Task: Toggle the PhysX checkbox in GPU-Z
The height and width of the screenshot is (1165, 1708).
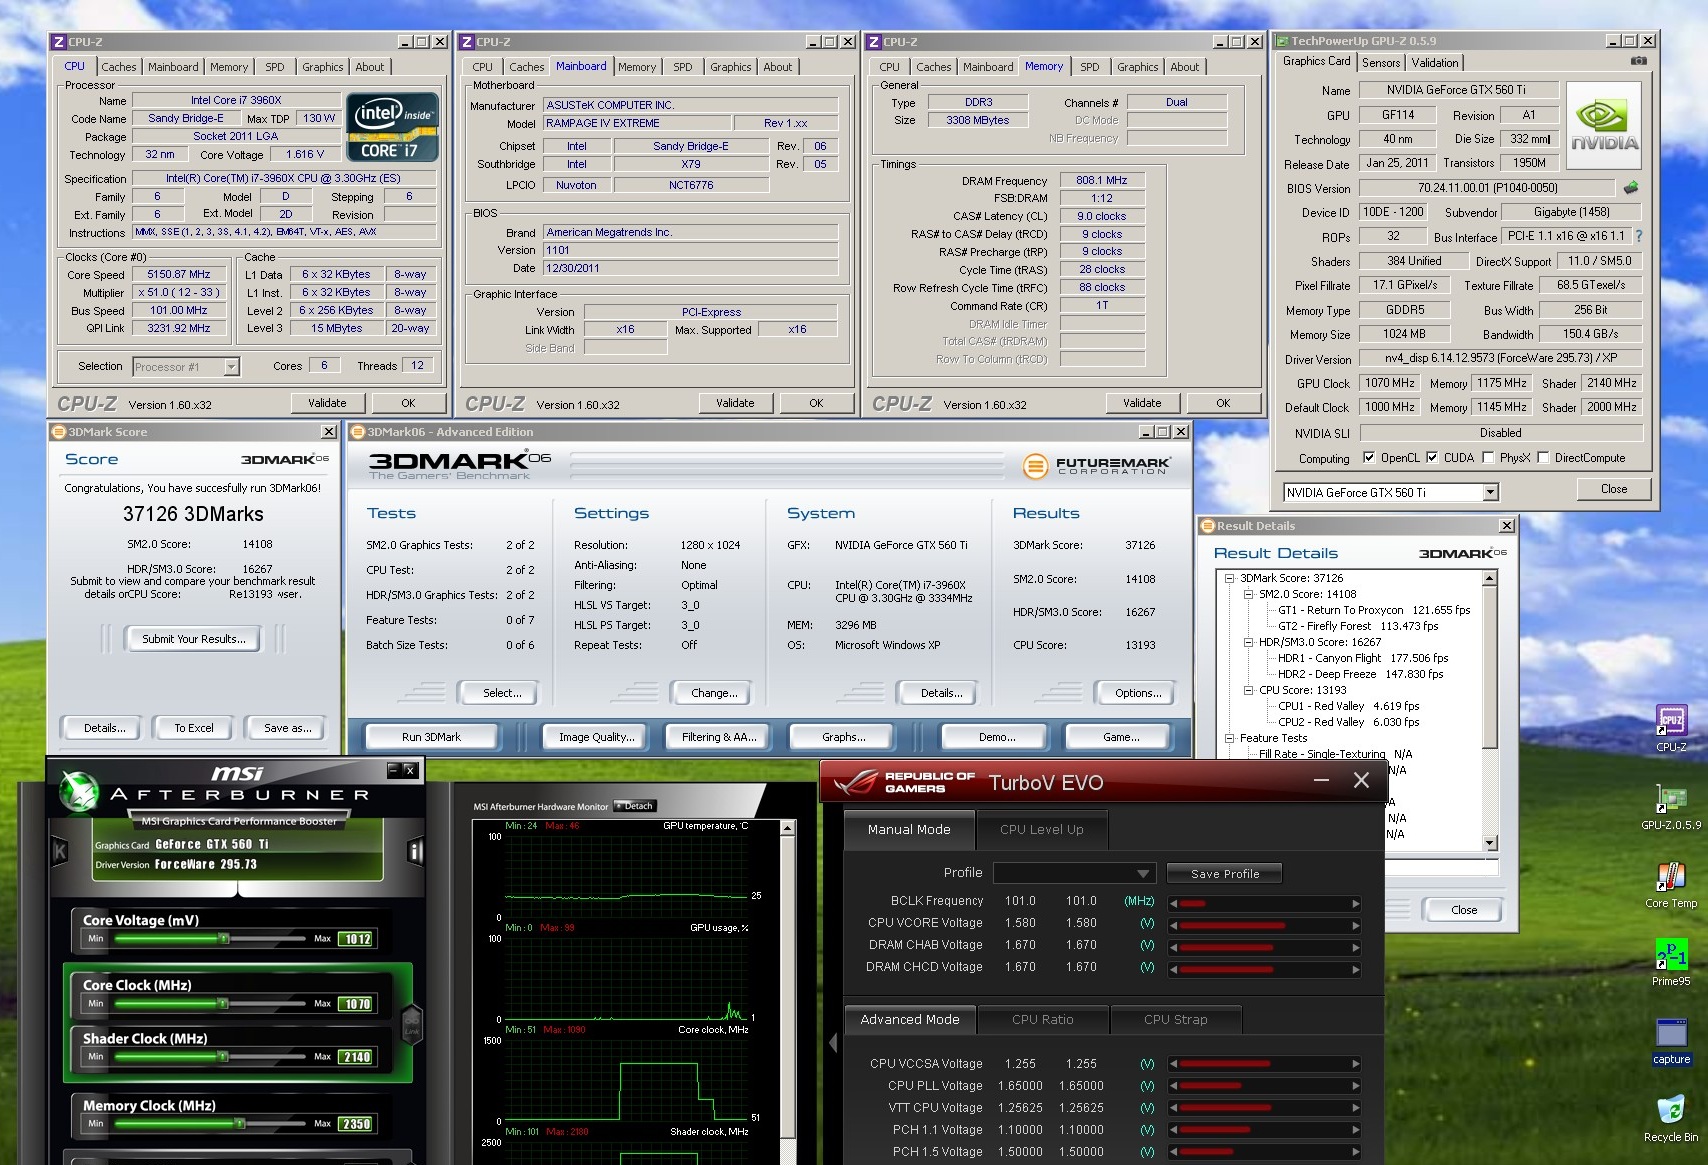Action: [1488, 458]
